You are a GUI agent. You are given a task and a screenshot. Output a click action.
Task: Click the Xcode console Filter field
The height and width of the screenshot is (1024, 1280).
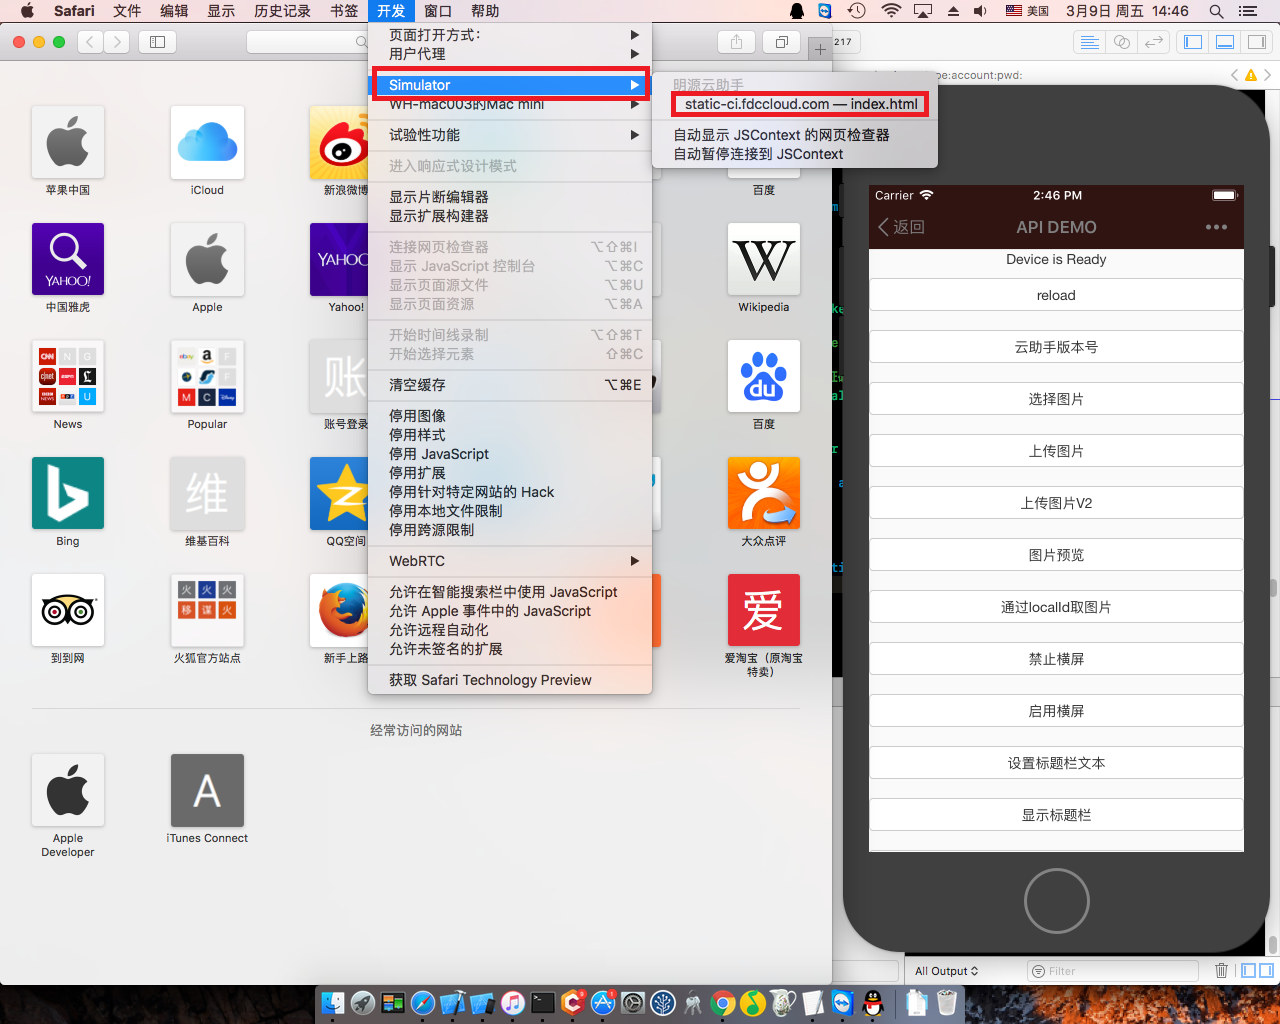1113,971
